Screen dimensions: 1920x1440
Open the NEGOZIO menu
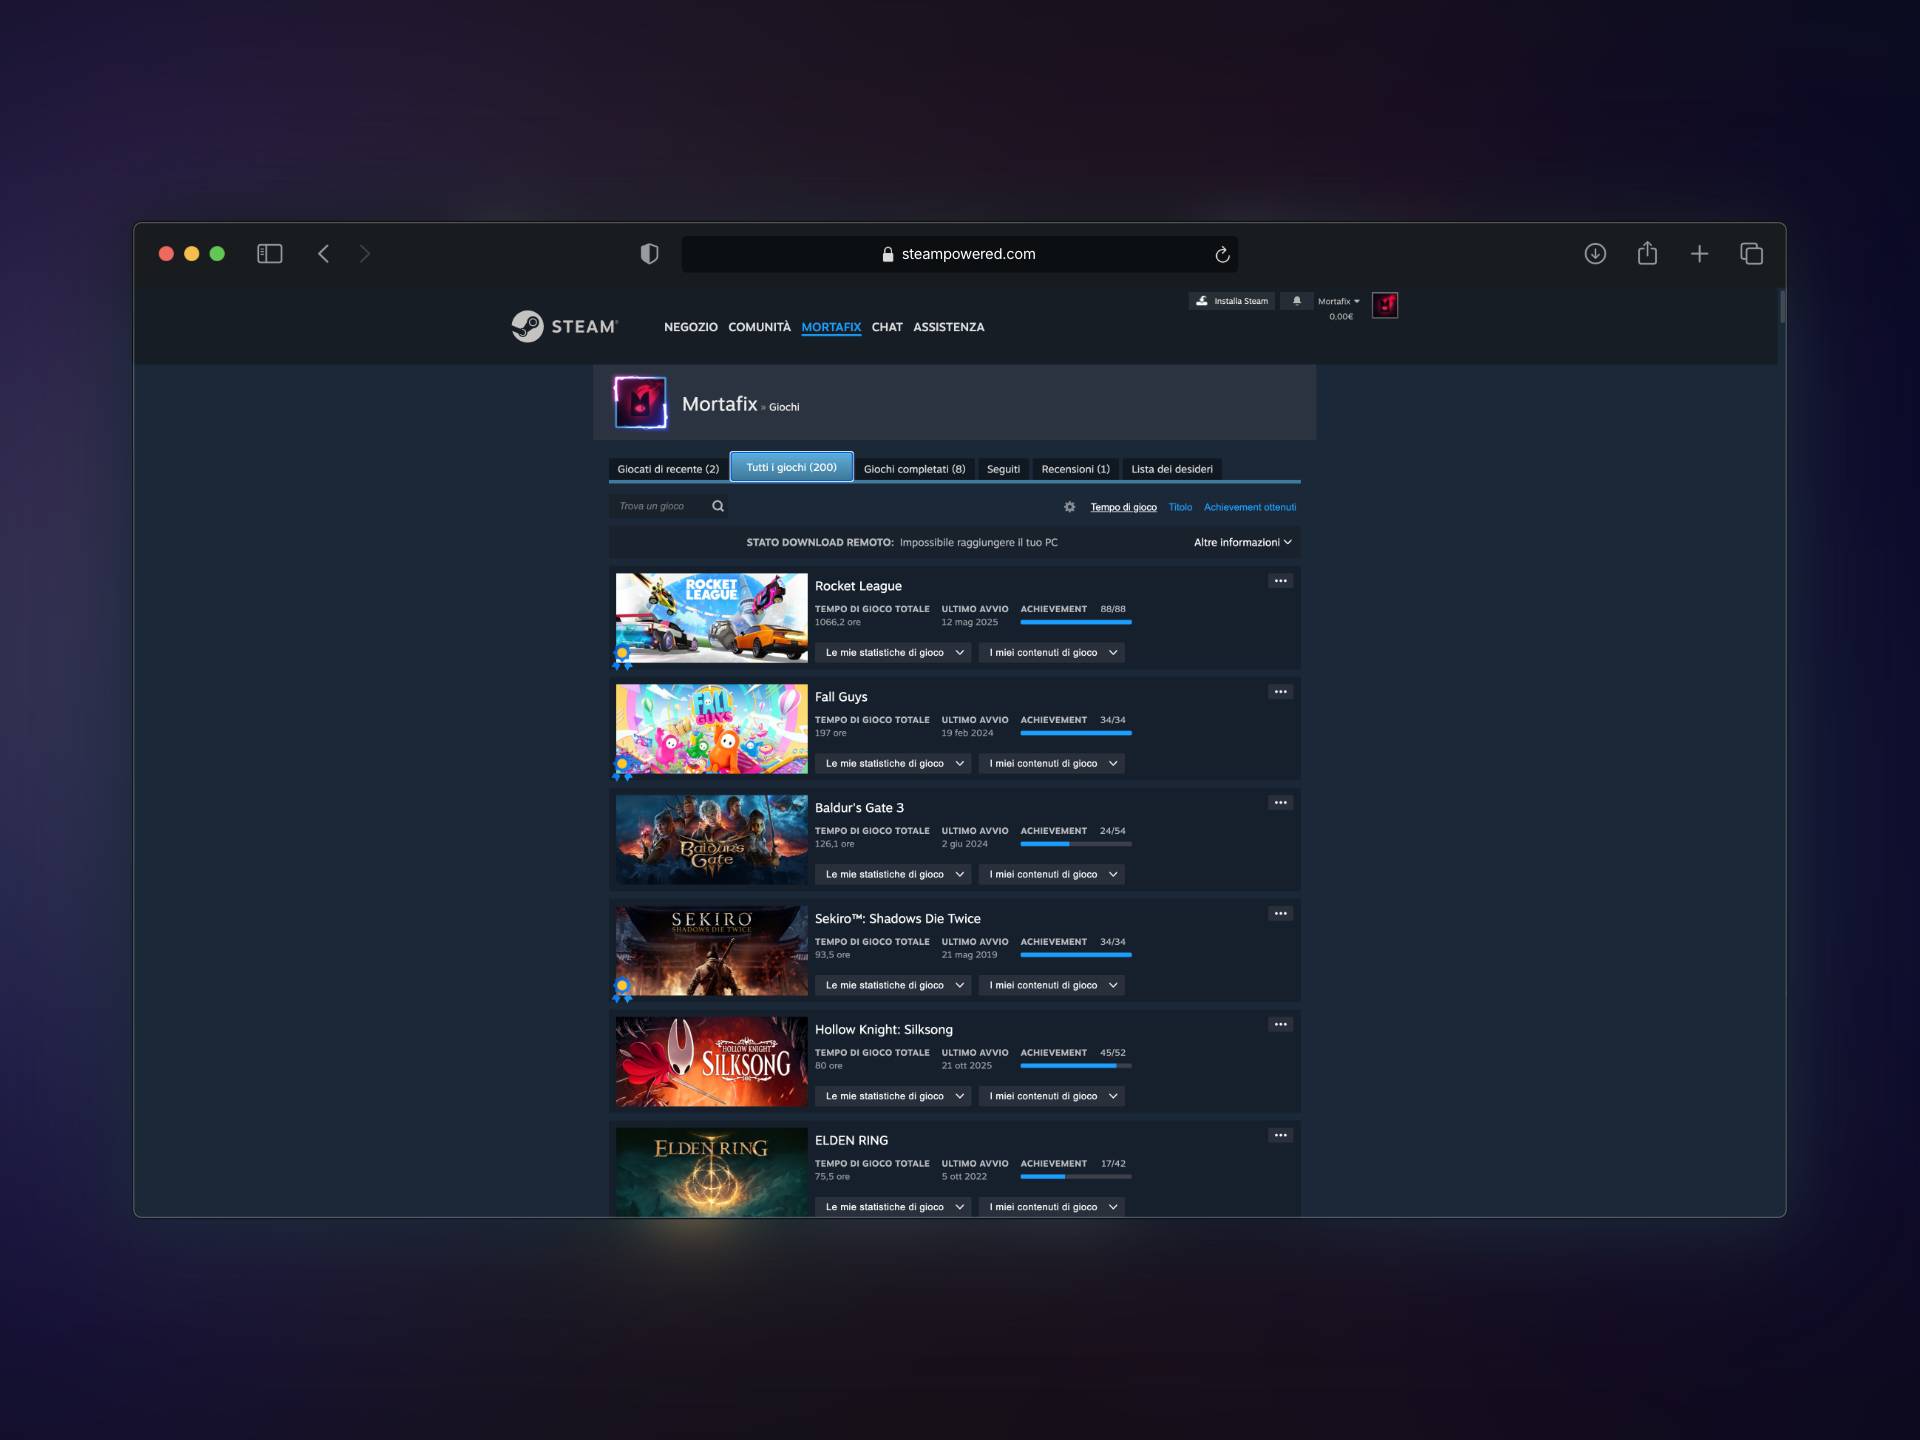point(691,327)
